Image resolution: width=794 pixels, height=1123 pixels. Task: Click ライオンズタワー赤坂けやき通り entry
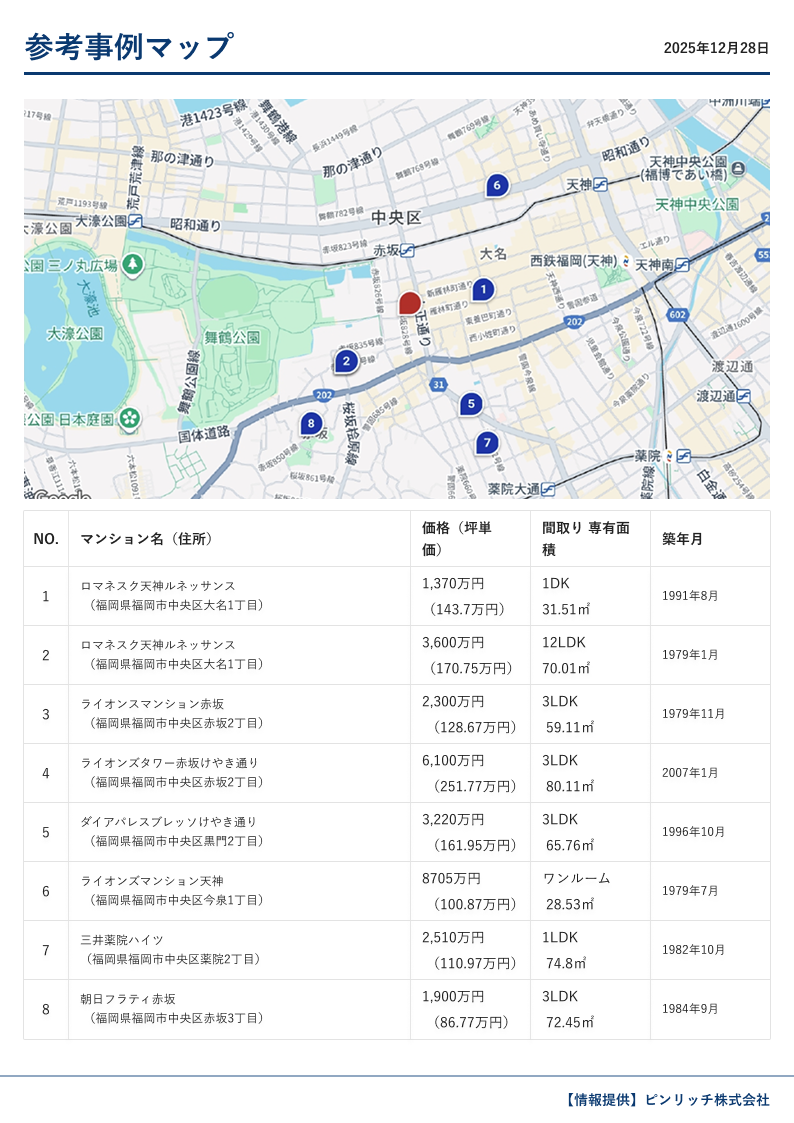[170, 763]
